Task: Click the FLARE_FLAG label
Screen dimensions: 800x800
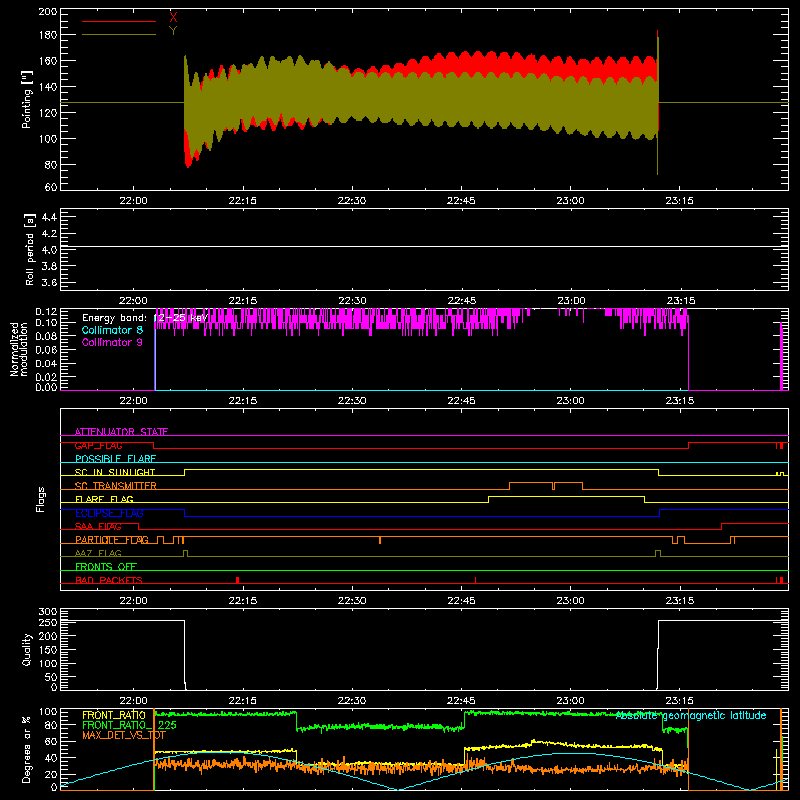Action: 104,499
